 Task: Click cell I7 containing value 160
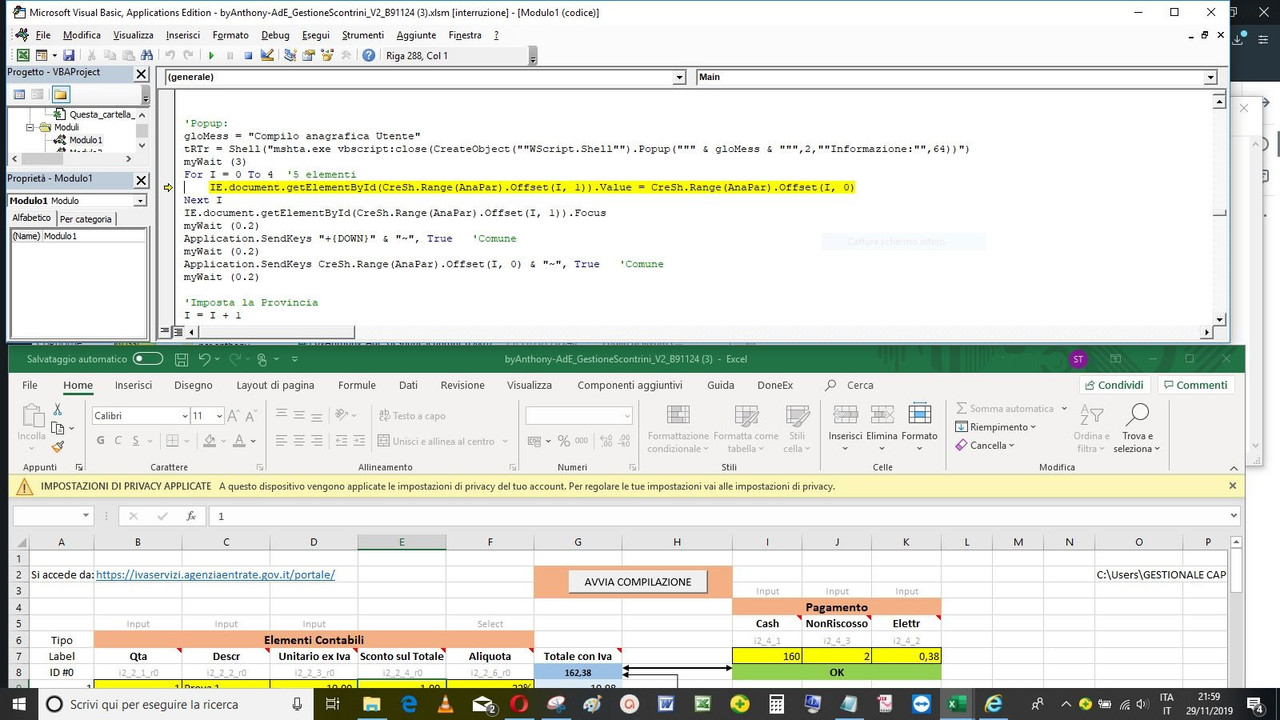click(766, 656)
